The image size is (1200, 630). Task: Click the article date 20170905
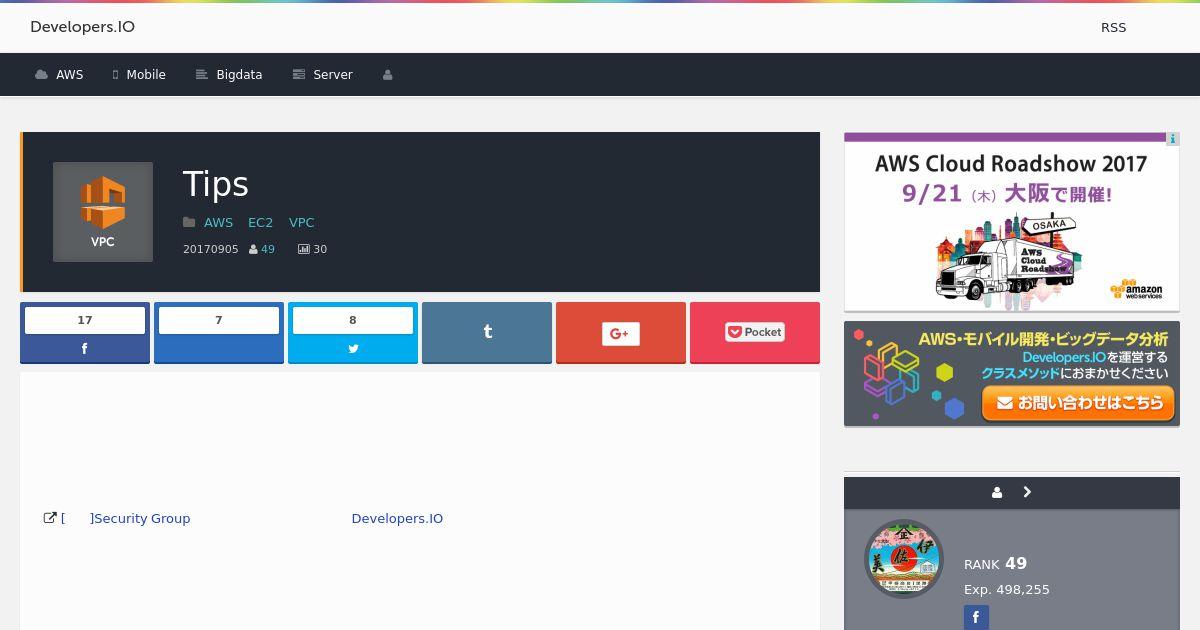point(211,249)
